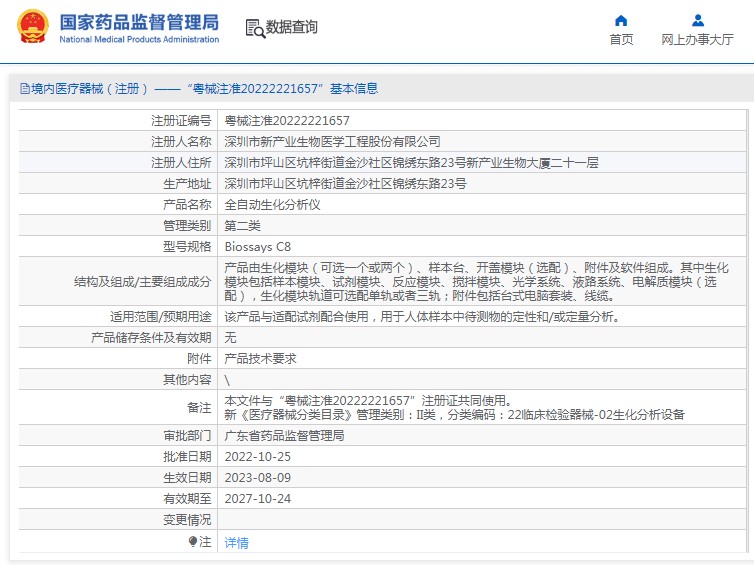Click the 型号规格 label
This screenshot has height=565, width=754.
[187, 247]
